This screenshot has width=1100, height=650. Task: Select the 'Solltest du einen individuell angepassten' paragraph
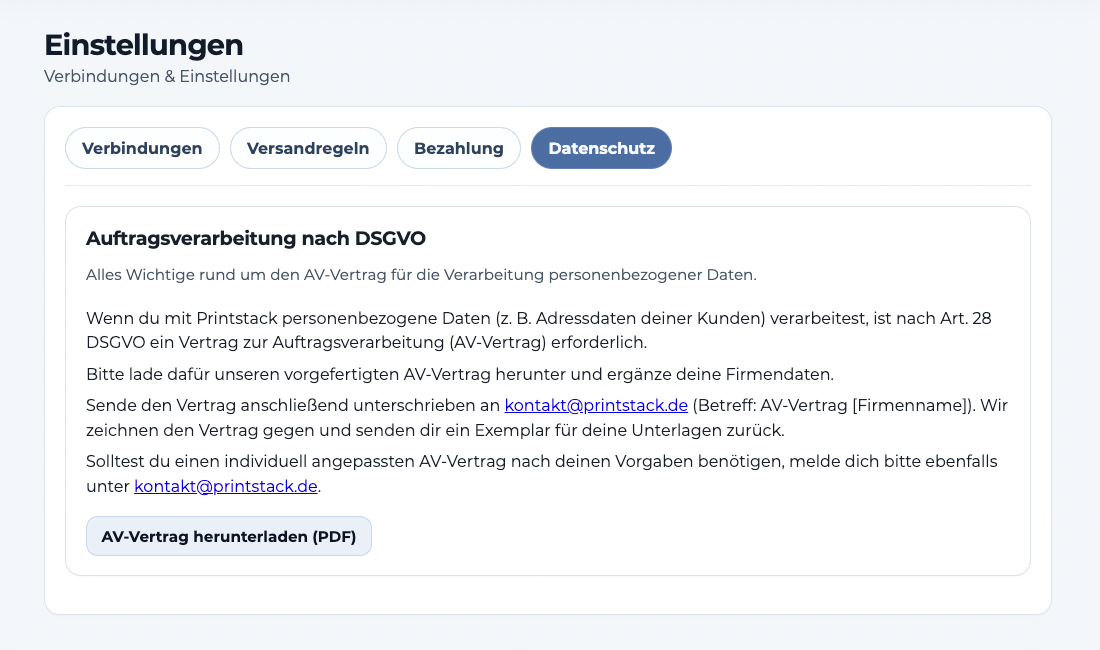pos(542,474)
